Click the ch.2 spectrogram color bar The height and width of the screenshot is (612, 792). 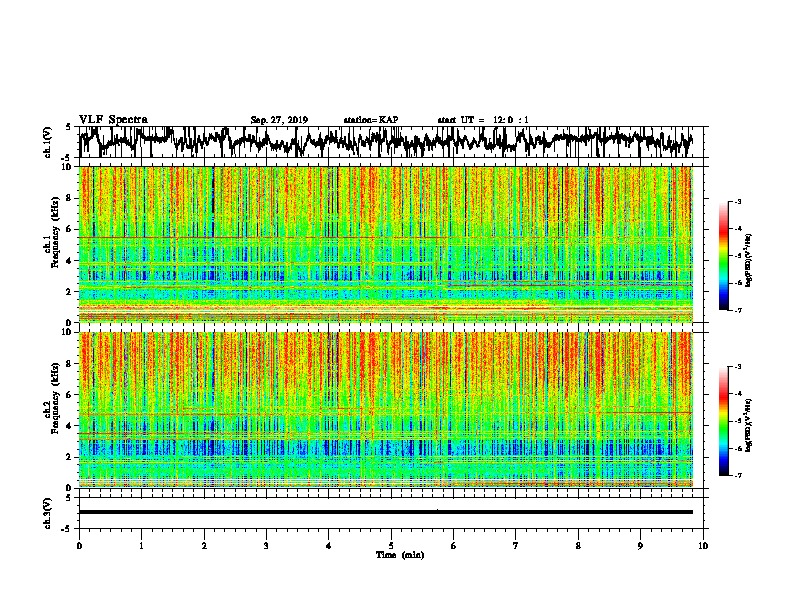point(723,421)
